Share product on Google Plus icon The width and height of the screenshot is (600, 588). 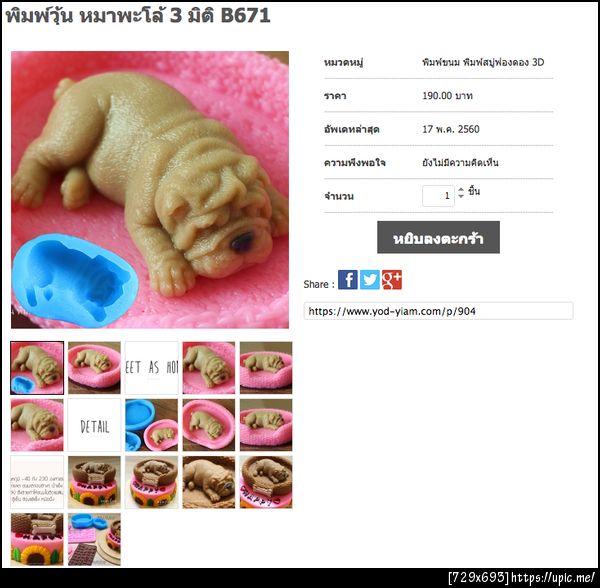[392, 280]
